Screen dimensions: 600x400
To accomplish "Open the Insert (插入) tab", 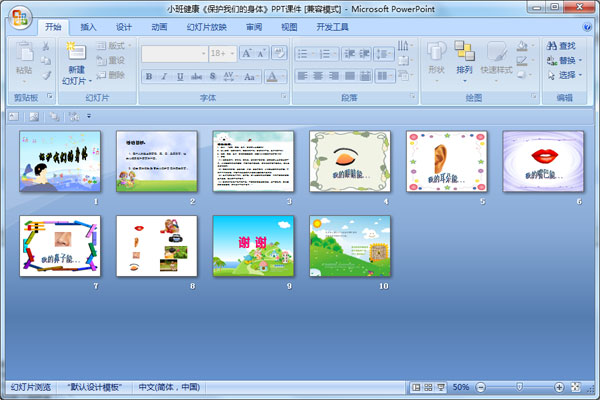I will tap(89, 27).
